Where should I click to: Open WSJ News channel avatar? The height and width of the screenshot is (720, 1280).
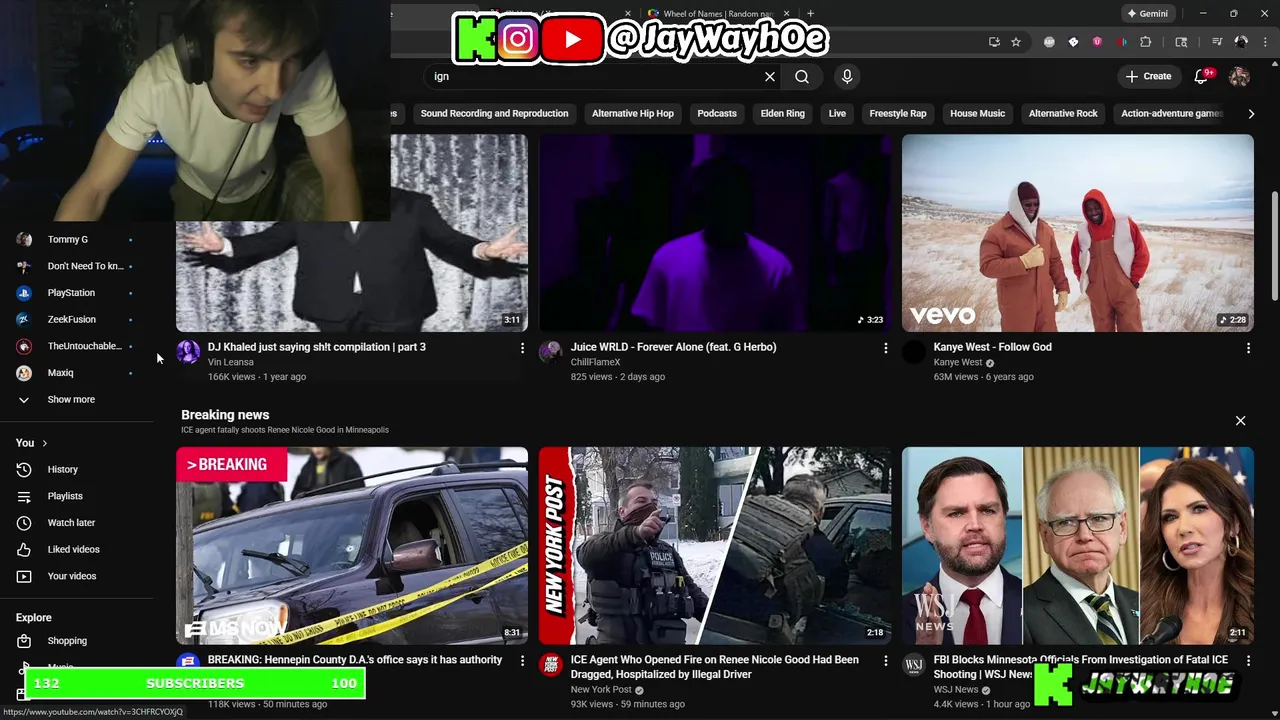(914, 664)
